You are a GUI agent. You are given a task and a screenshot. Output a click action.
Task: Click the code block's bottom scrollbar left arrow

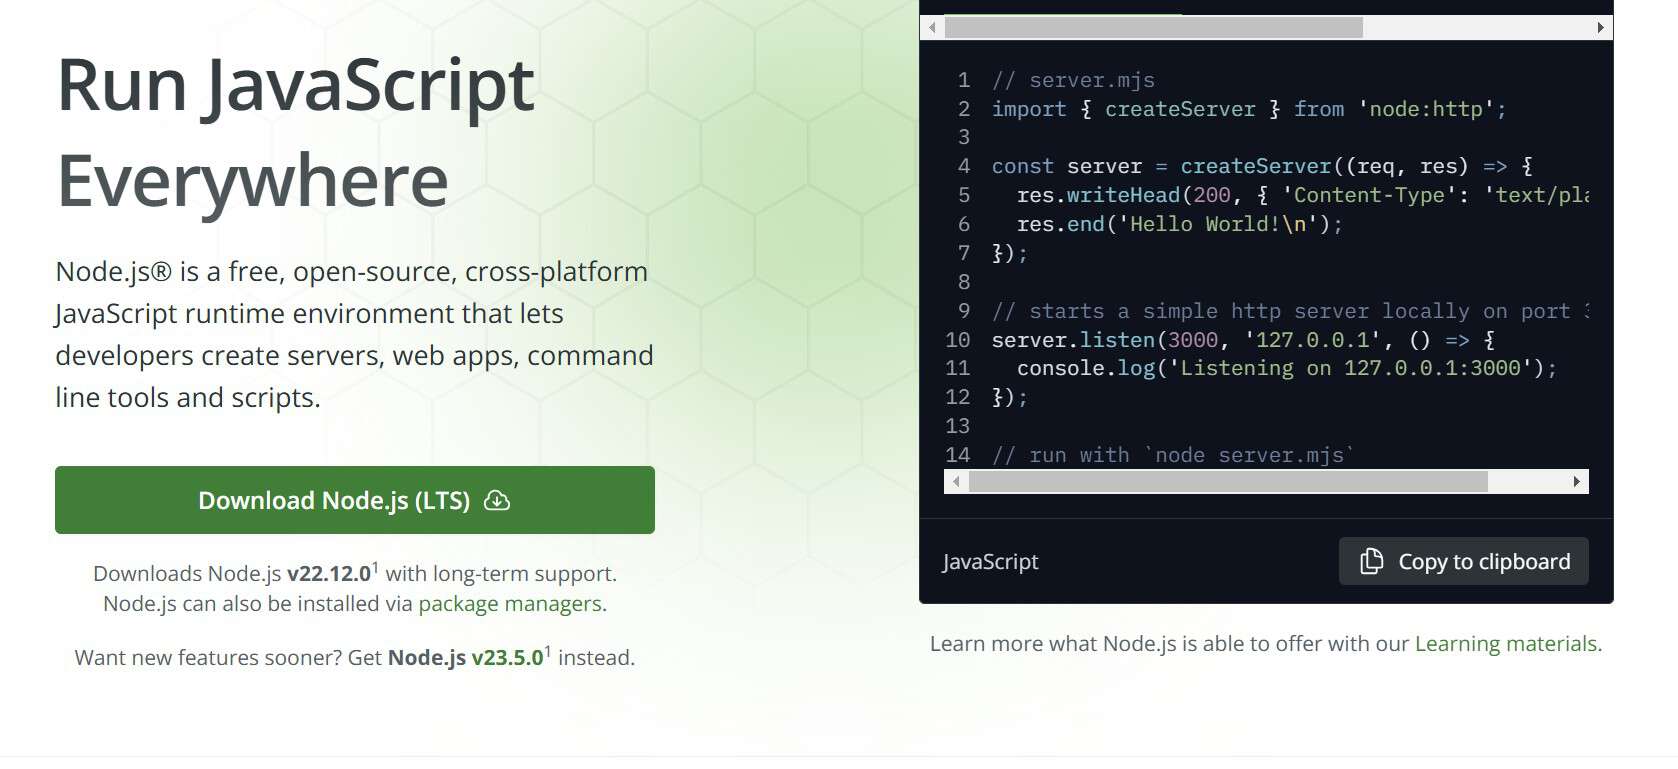click(956, 482)
